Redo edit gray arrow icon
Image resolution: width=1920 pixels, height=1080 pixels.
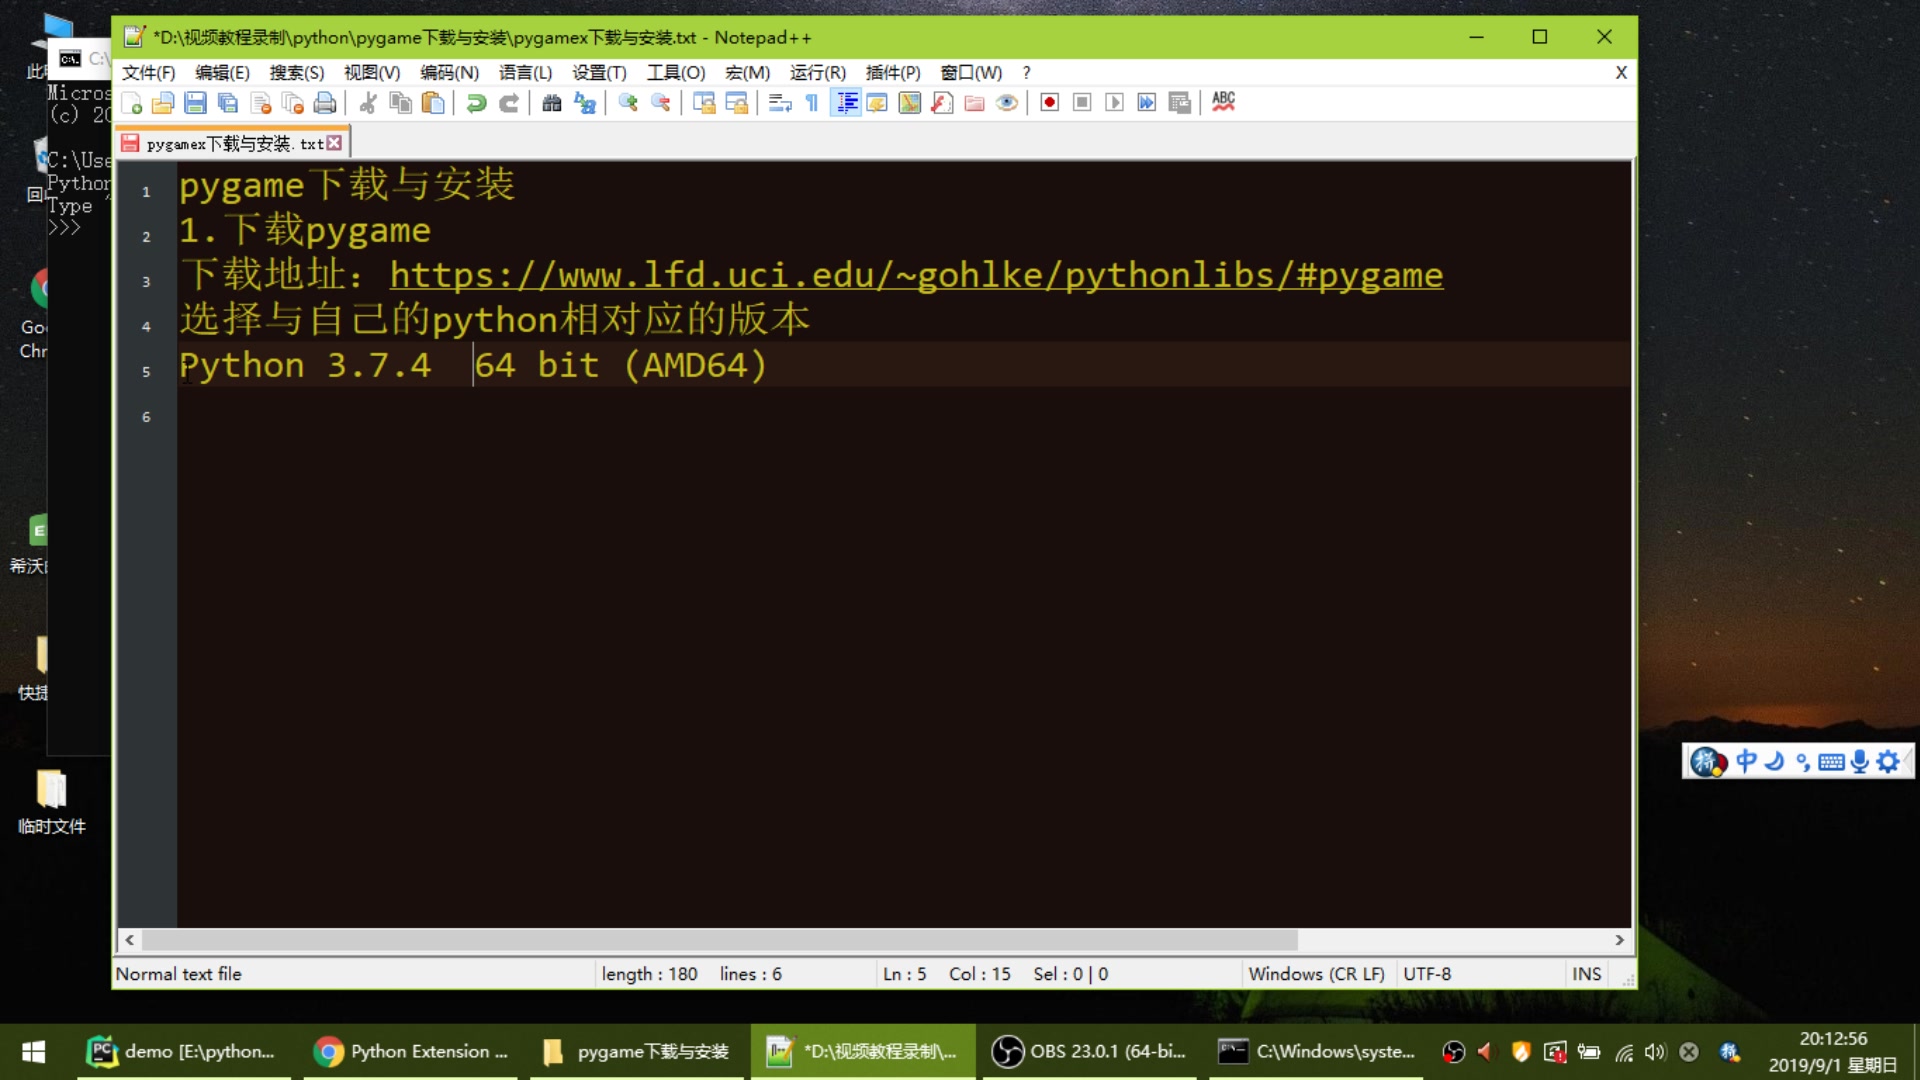[509, 103]
